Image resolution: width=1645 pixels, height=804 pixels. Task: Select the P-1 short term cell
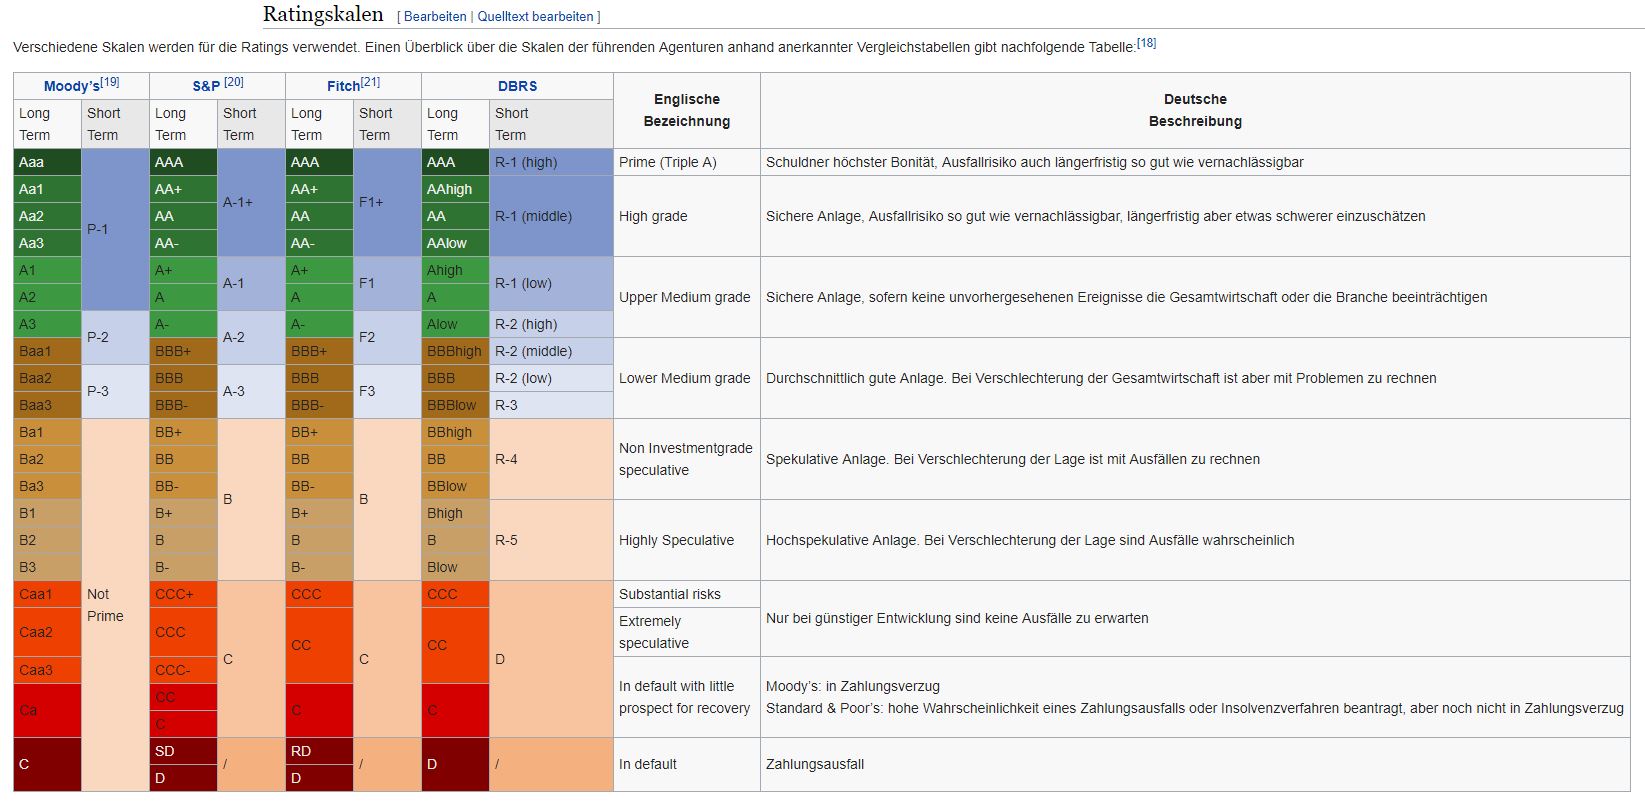click(115, 229)
